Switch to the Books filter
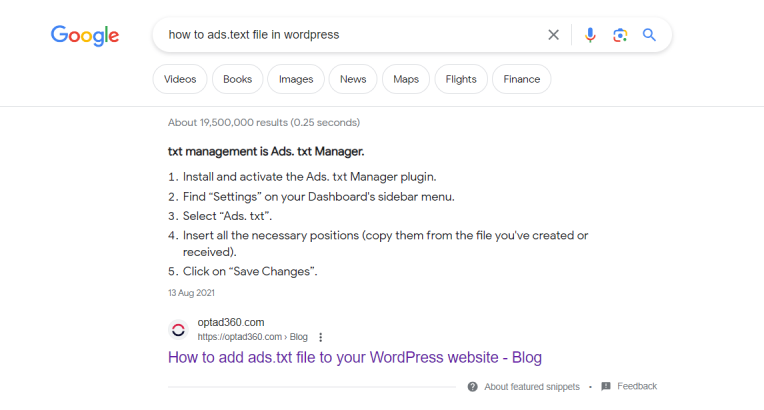The image size is (764, 410). 237,79
